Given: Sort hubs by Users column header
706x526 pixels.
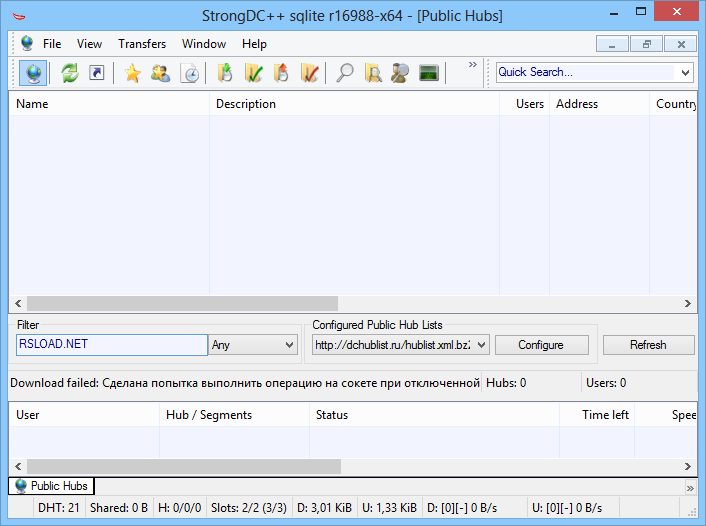Looking at the screenshot, I should [525, 104].
